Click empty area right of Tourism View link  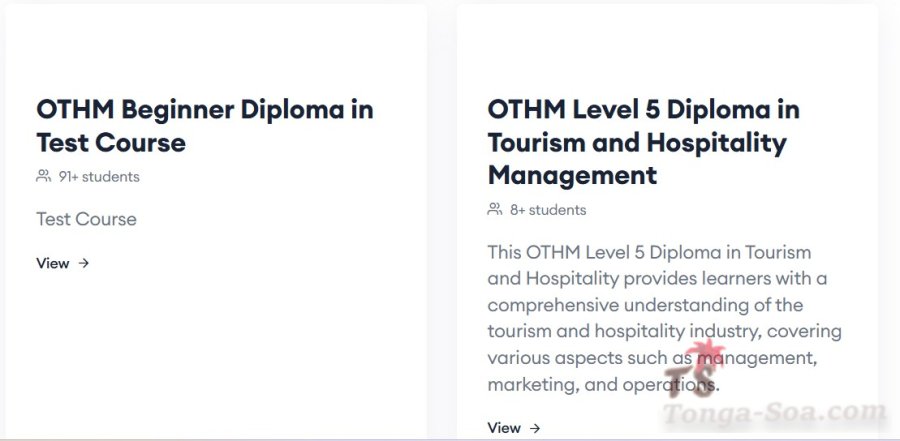[700, 428]
